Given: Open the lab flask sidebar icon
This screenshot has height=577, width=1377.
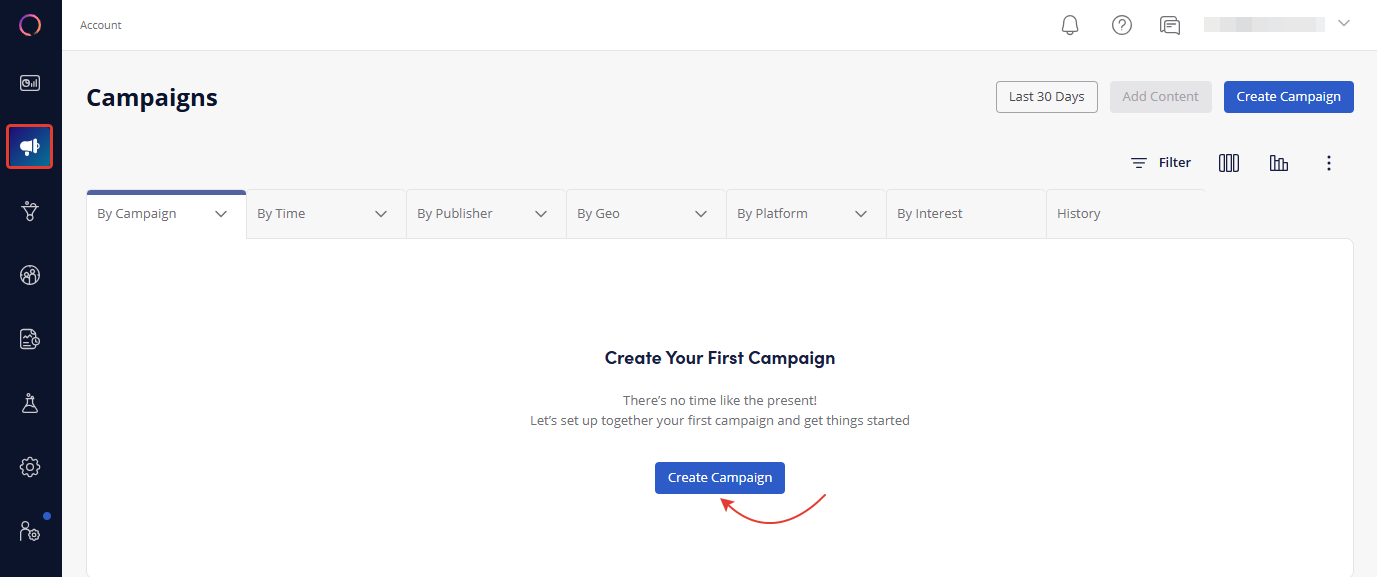Looking at the screenshot, I should point(30,403).
